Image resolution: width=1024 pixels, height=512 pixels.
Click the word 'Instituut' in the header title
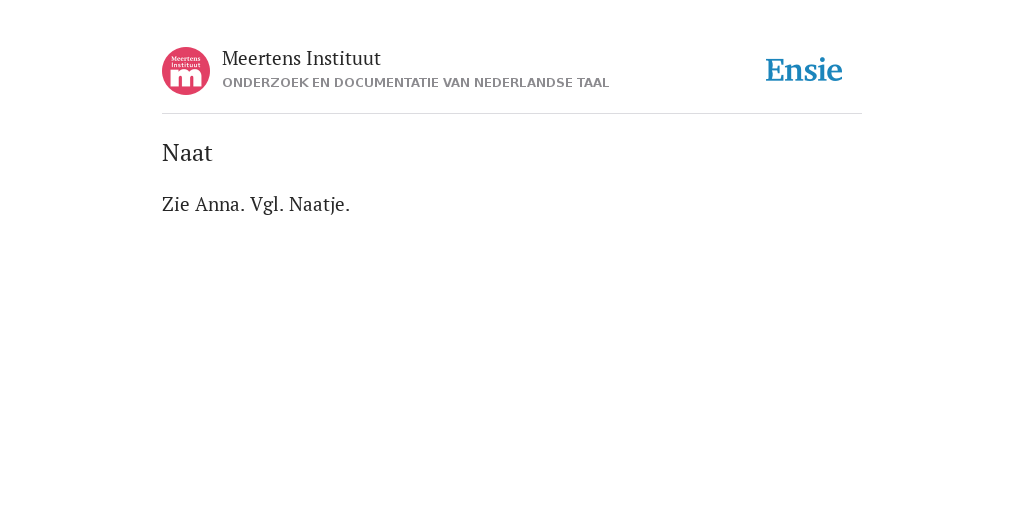tap(343, 59)
